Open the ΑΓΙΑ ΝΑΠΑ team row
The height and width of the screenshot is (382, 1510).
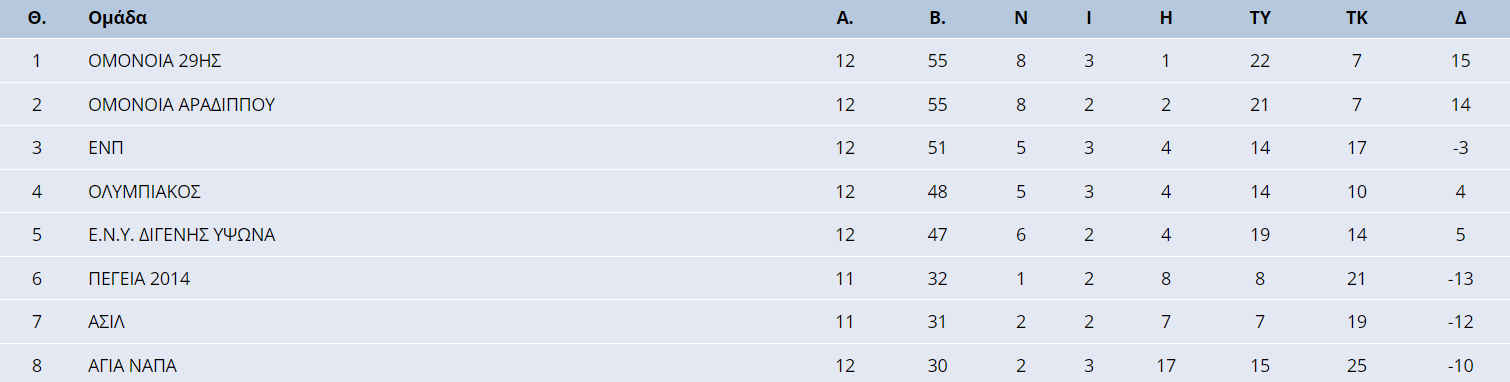(755, 365)
